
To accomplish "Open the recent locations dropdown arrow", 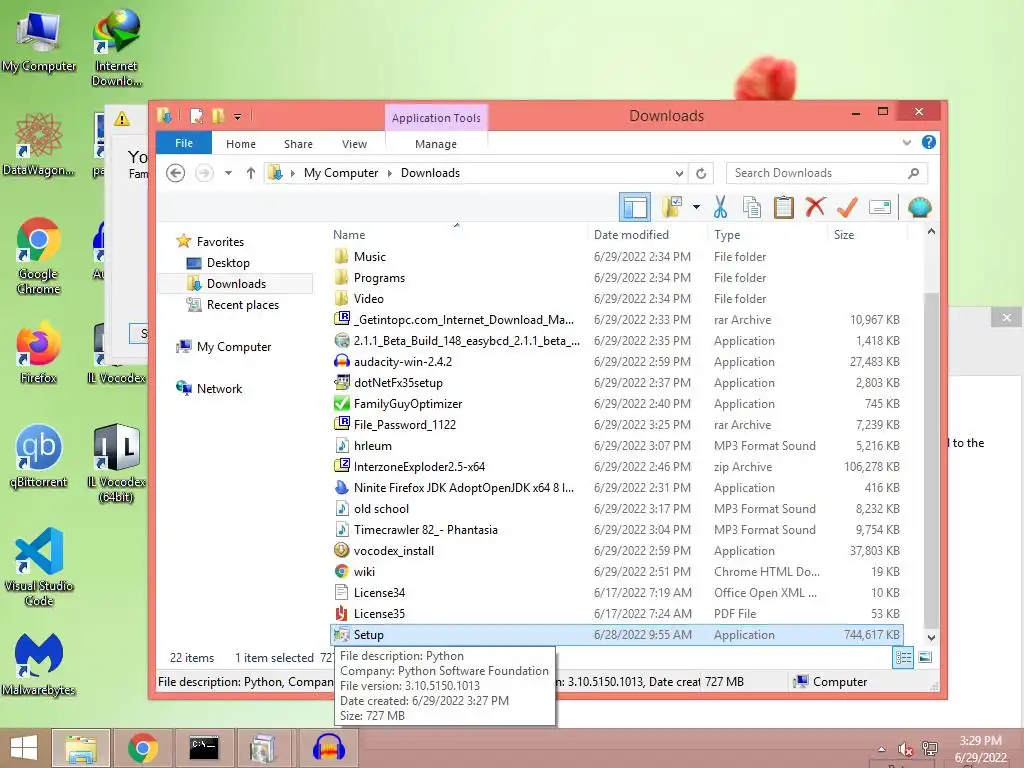I will coord(228,173).
